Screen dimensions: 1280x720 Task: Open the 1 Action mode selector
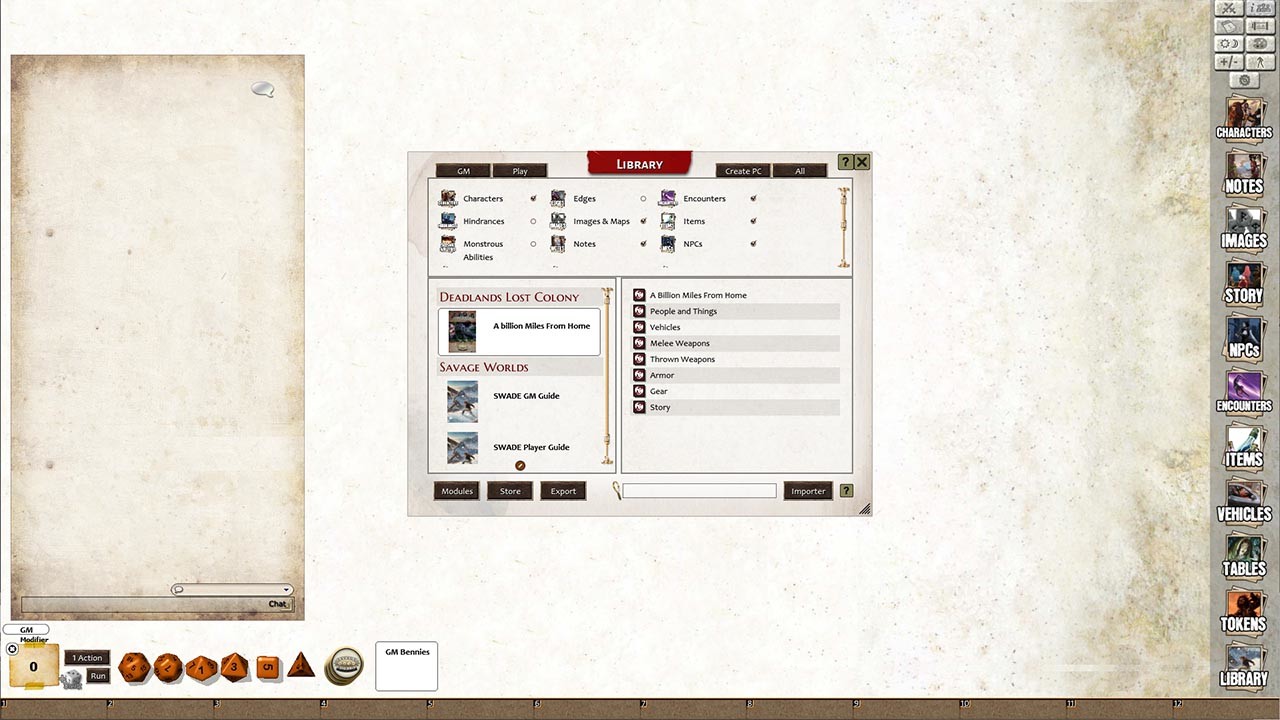tap(86, 657)
